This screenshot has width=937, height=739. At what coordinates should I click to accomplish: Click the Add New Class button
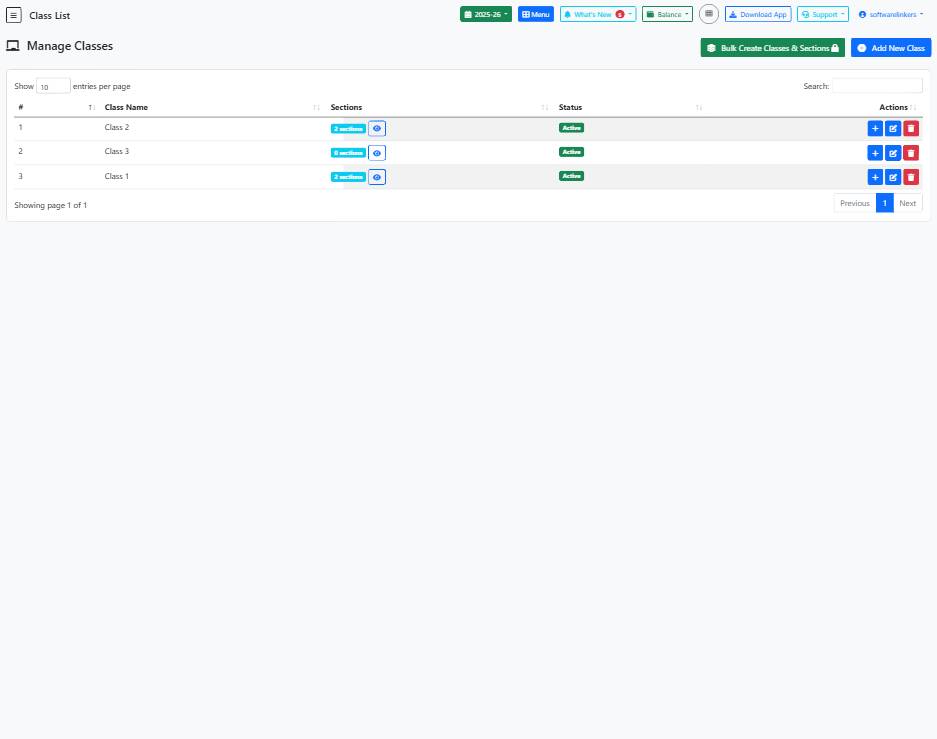[x=891, y=48]
